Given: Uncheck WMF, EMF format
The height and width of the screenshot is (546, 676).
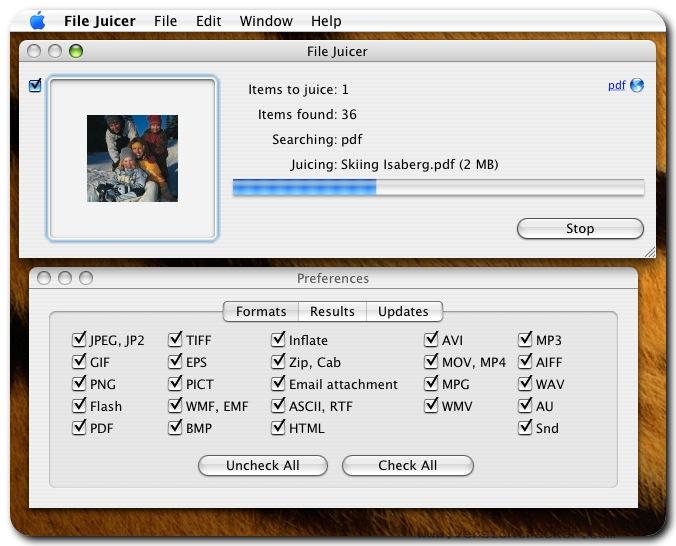Looking at the screenshot, I should pyautogui.click(x=175, y=405).
